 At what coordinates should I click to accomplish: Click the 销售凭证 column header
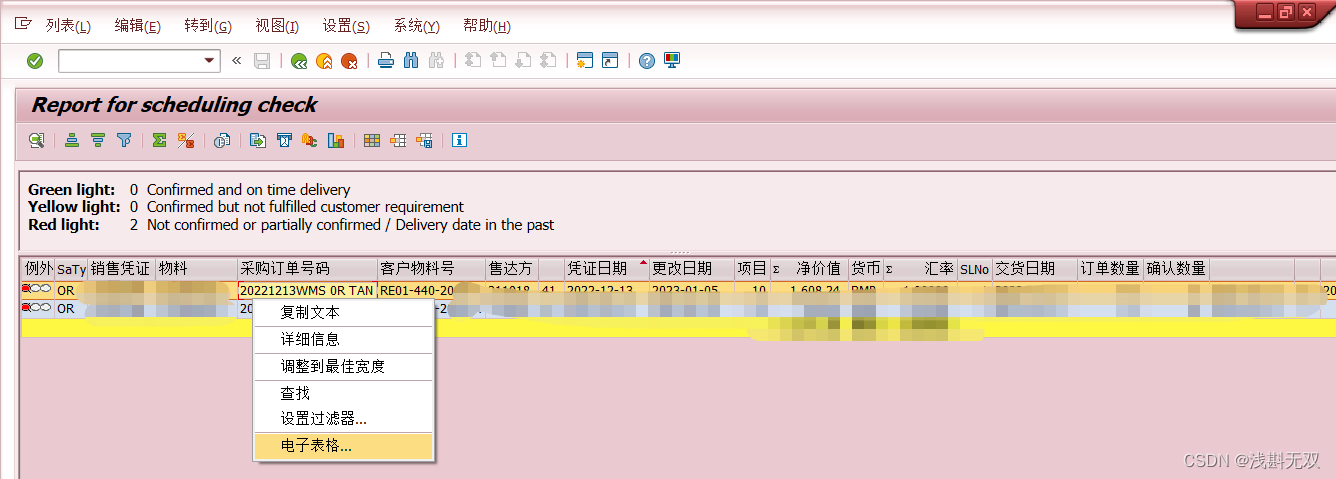coord(121,269)
